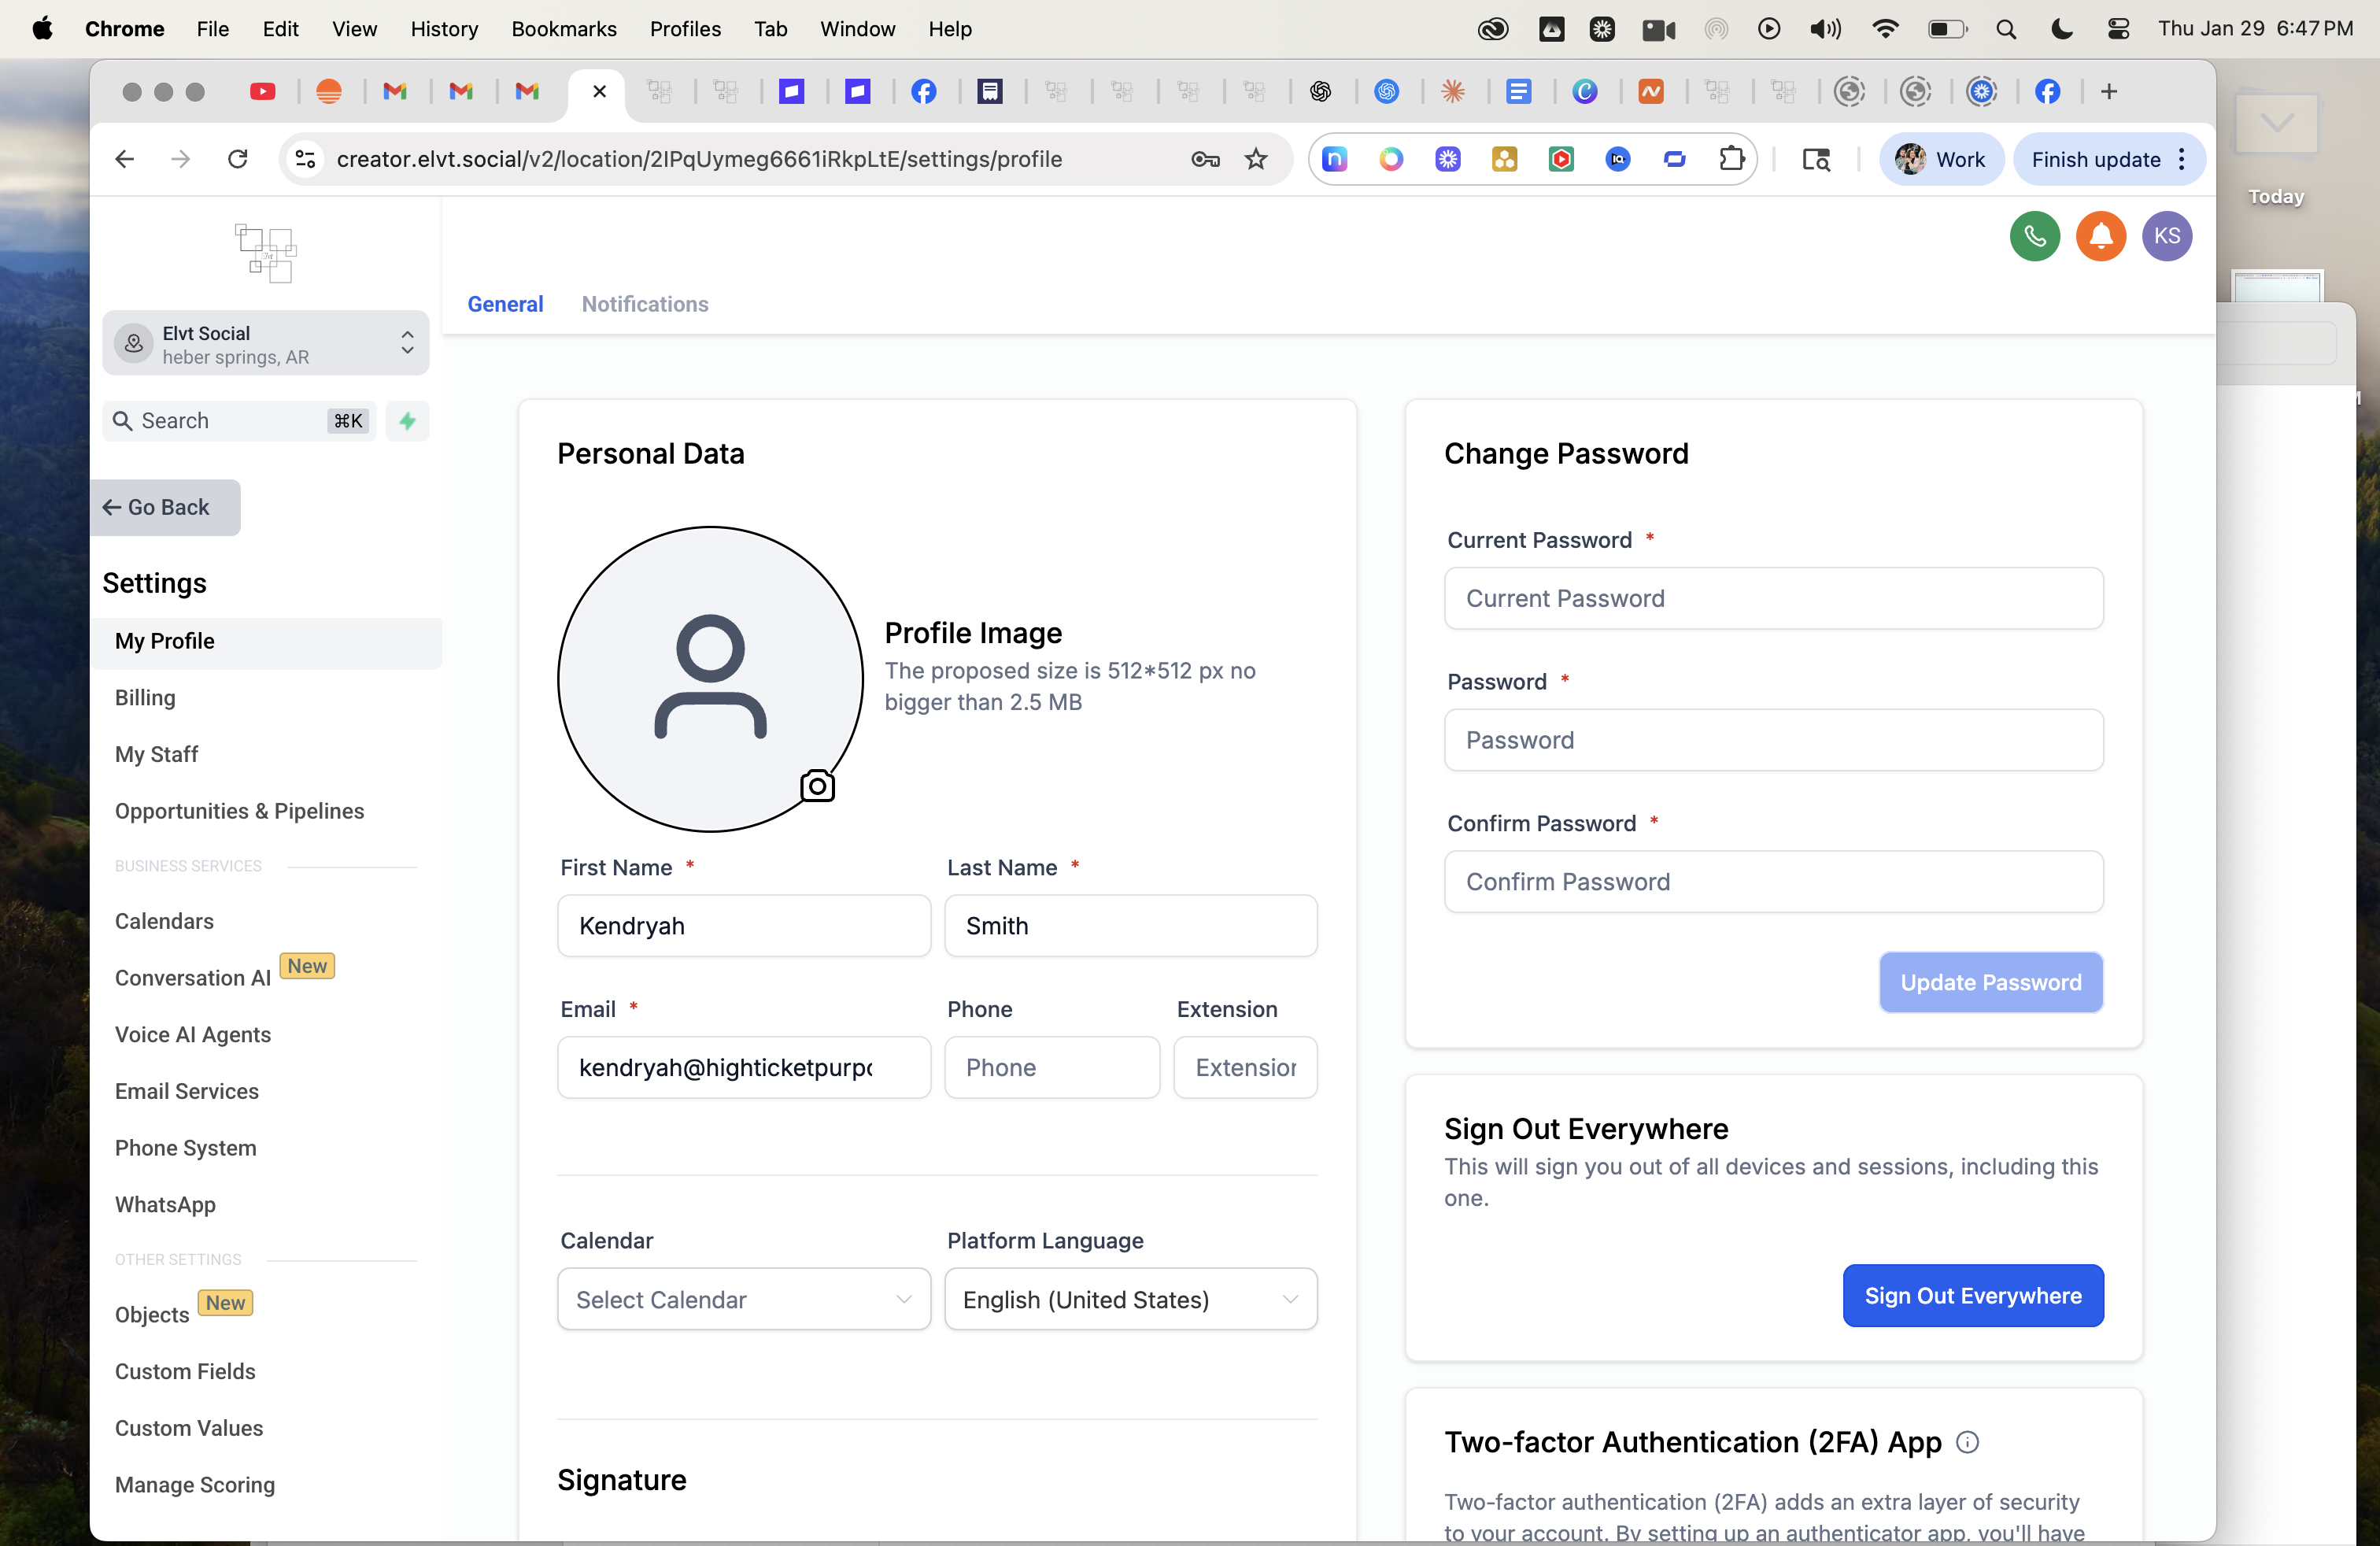Screen dimensions: 2380x1546
Task: Open the Chrome extensions puzzle icon
Action: click(1731, 159)
